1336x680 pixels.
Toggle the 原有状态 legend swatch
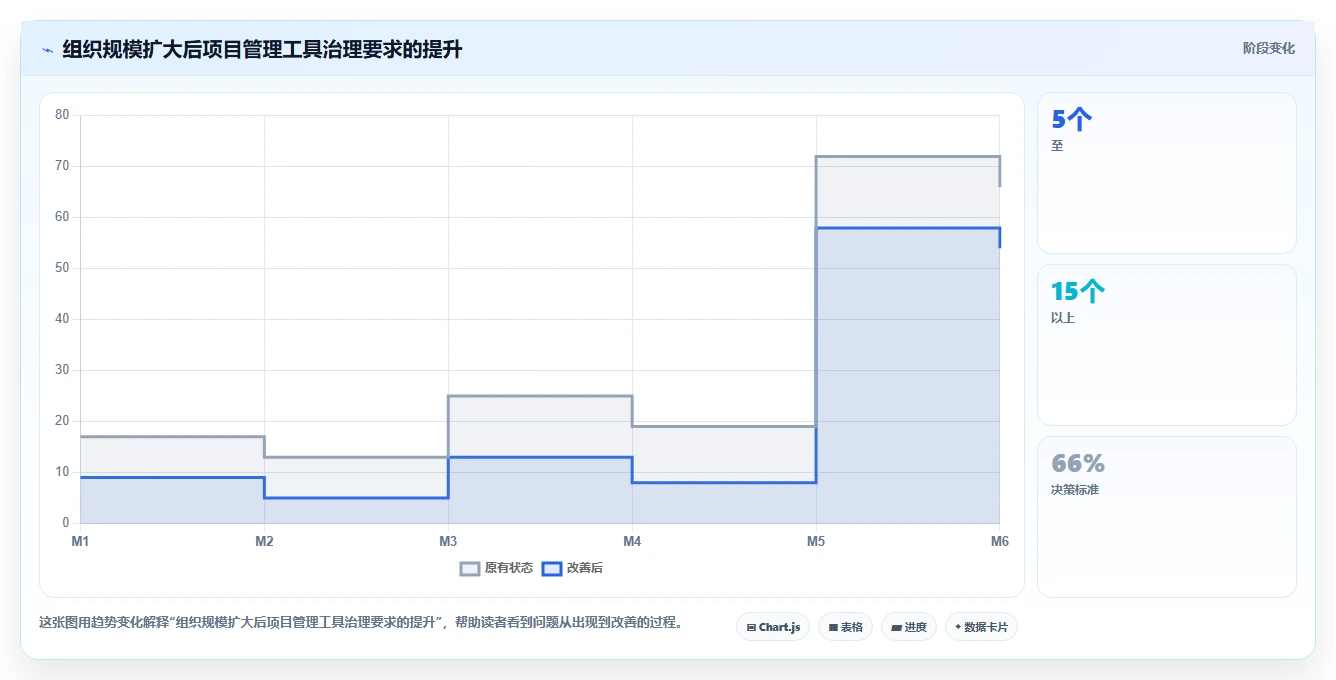[470, 568]
